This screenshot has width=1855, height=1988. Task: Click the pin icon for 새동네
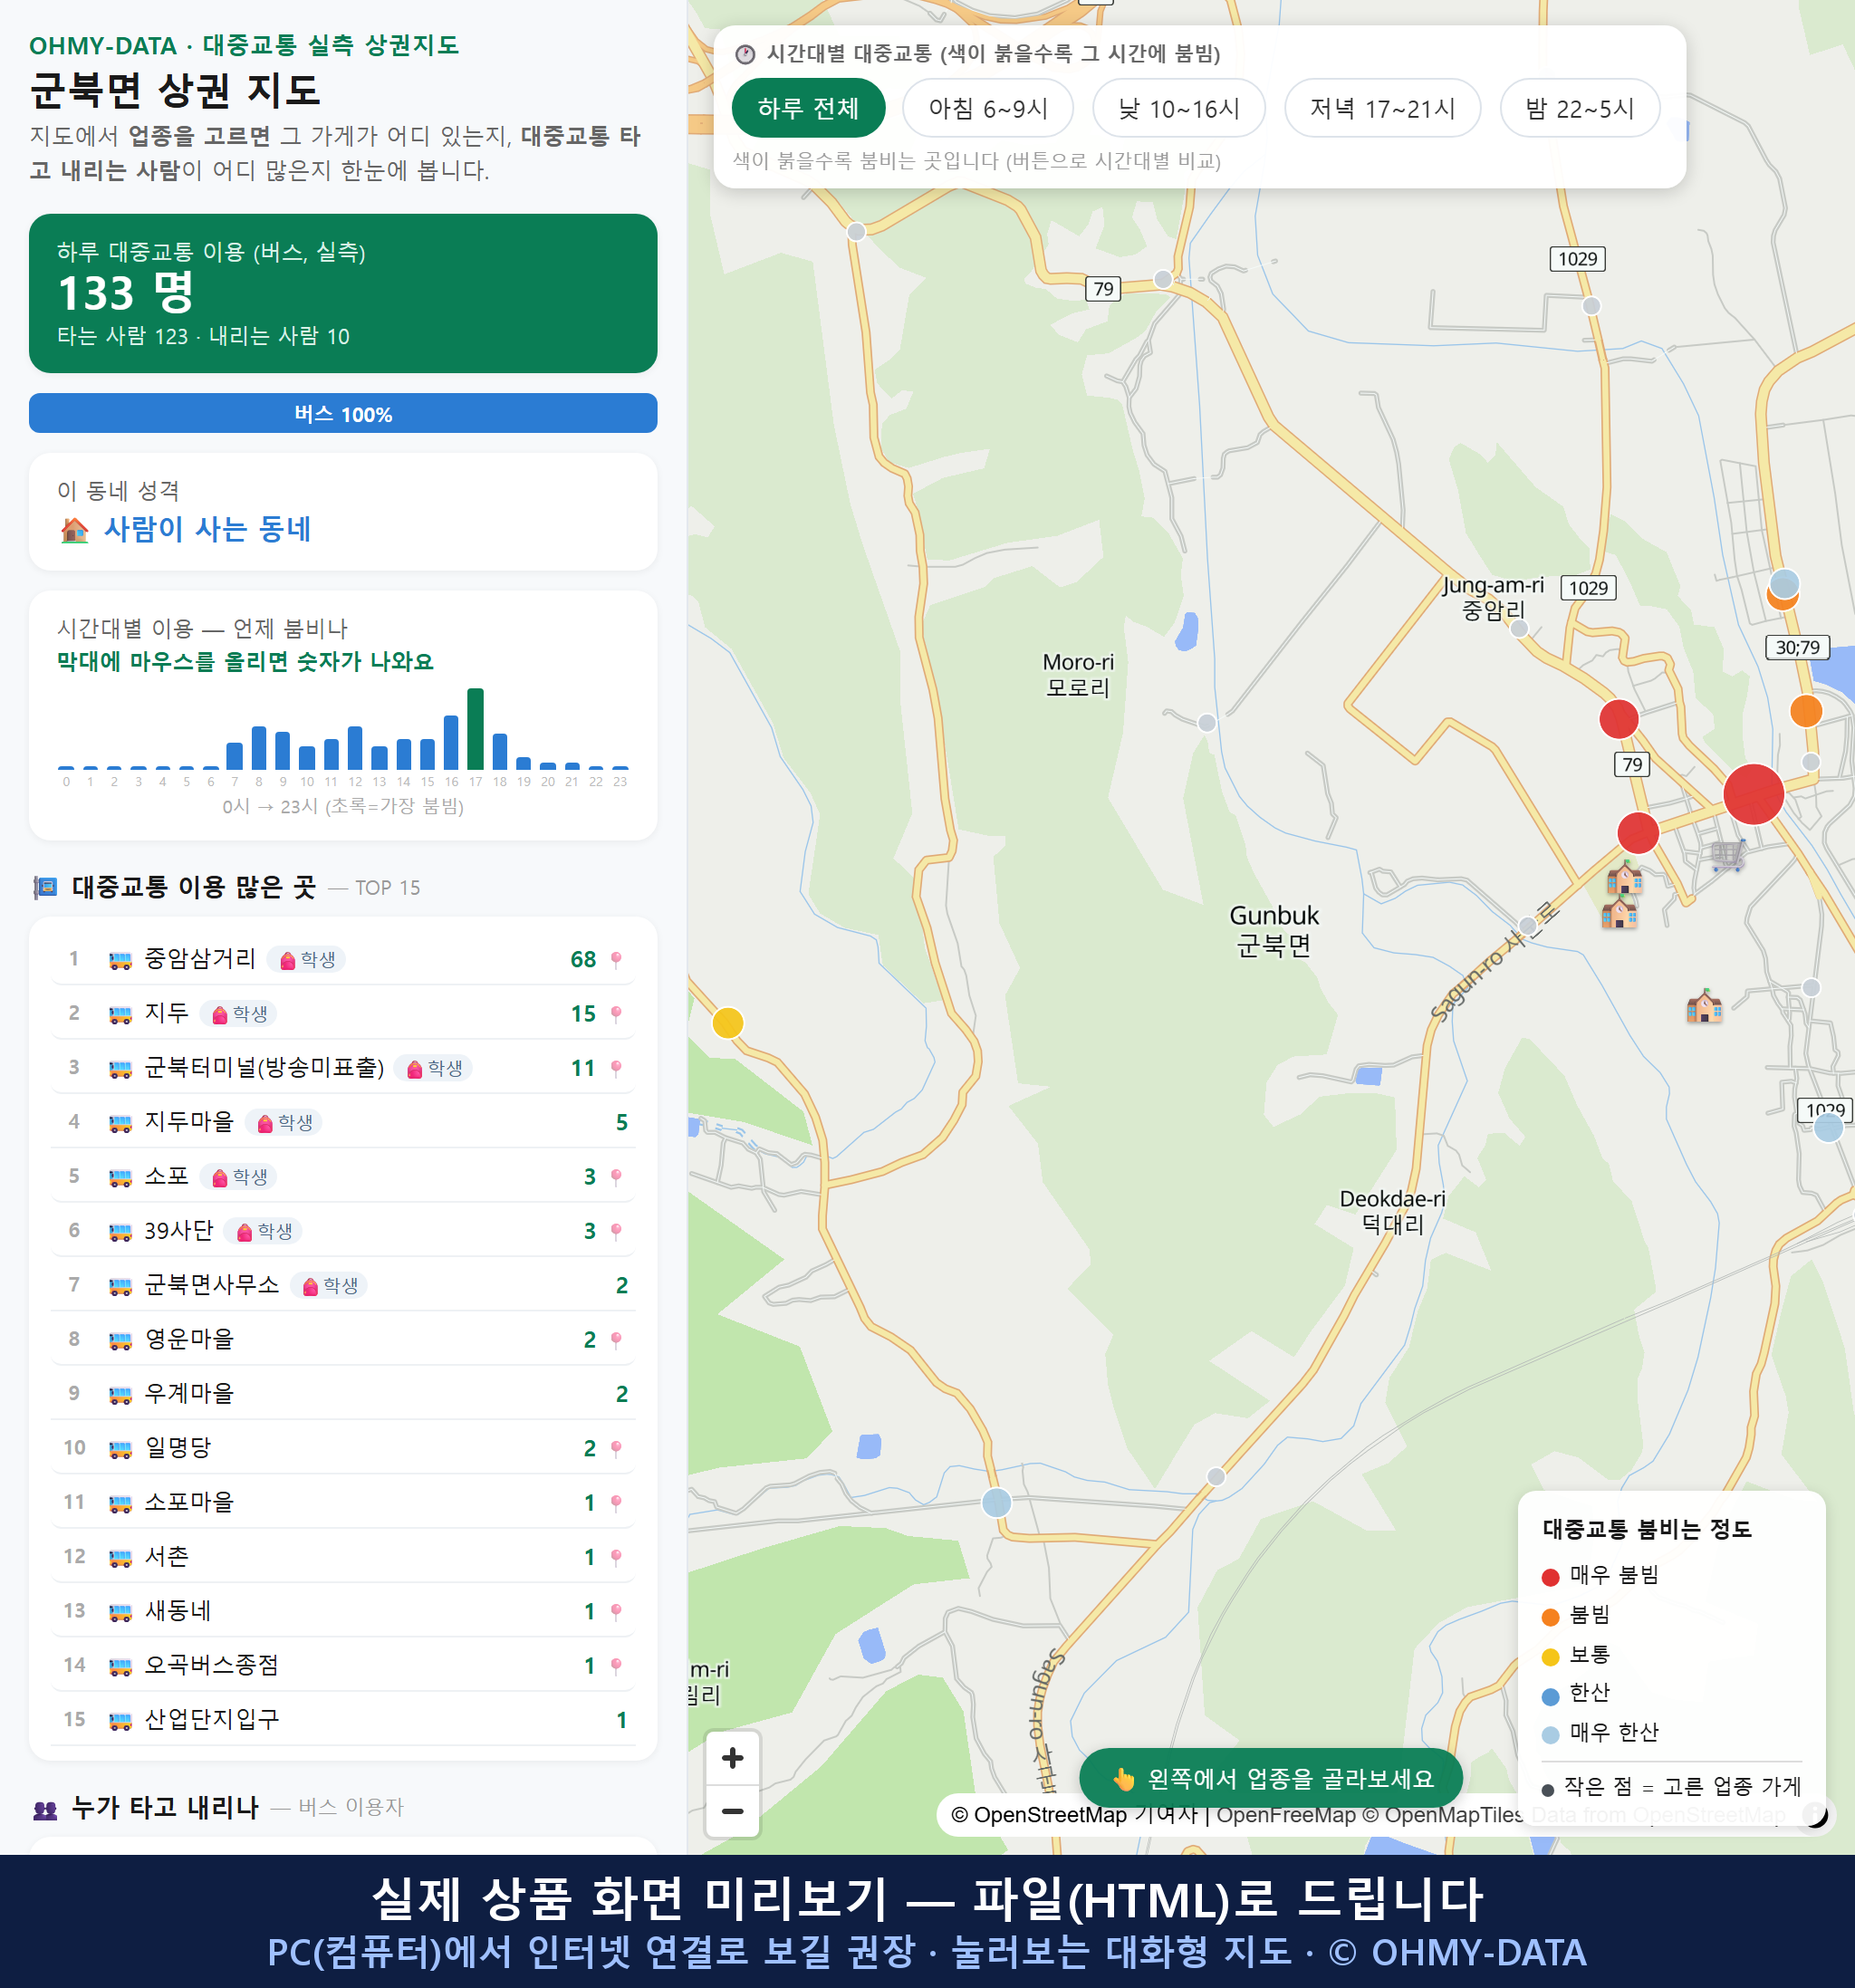click(616, 1611)
